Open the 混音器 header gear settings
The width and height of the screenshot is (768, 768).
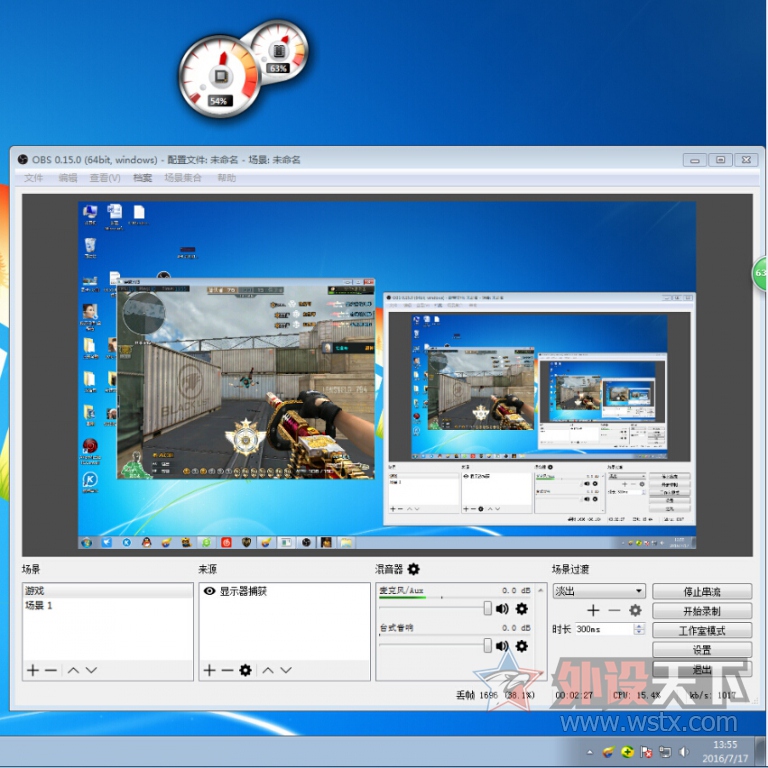pyautogui.click(x=414, y=569)
